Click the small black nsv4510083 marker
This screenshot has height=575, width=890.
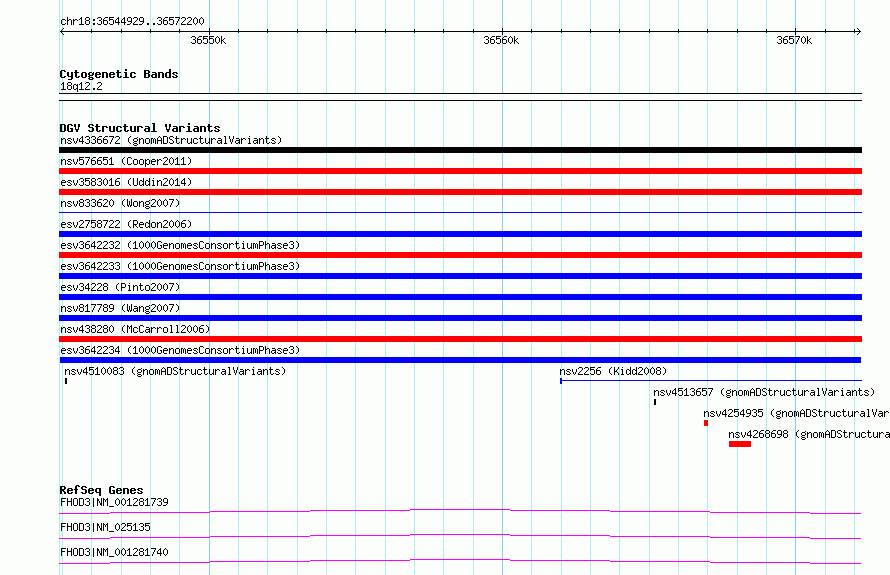[66, 381]
